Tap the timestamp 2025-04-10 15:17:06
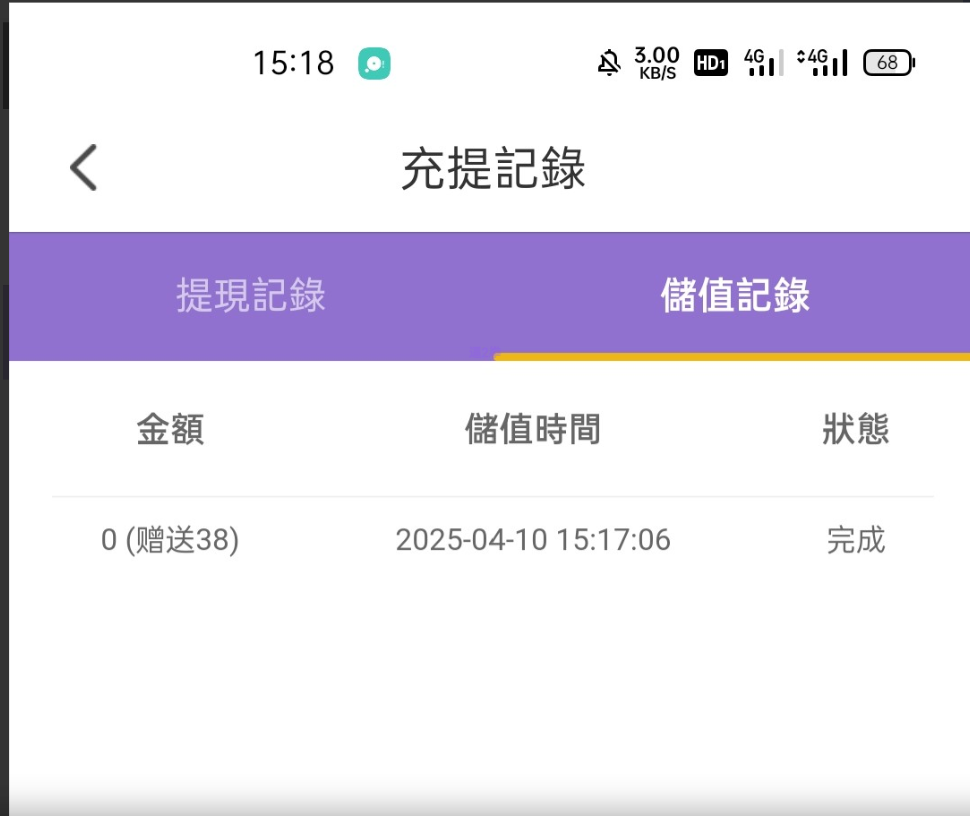This screenshot has width=970, height=816. point(533,540)
